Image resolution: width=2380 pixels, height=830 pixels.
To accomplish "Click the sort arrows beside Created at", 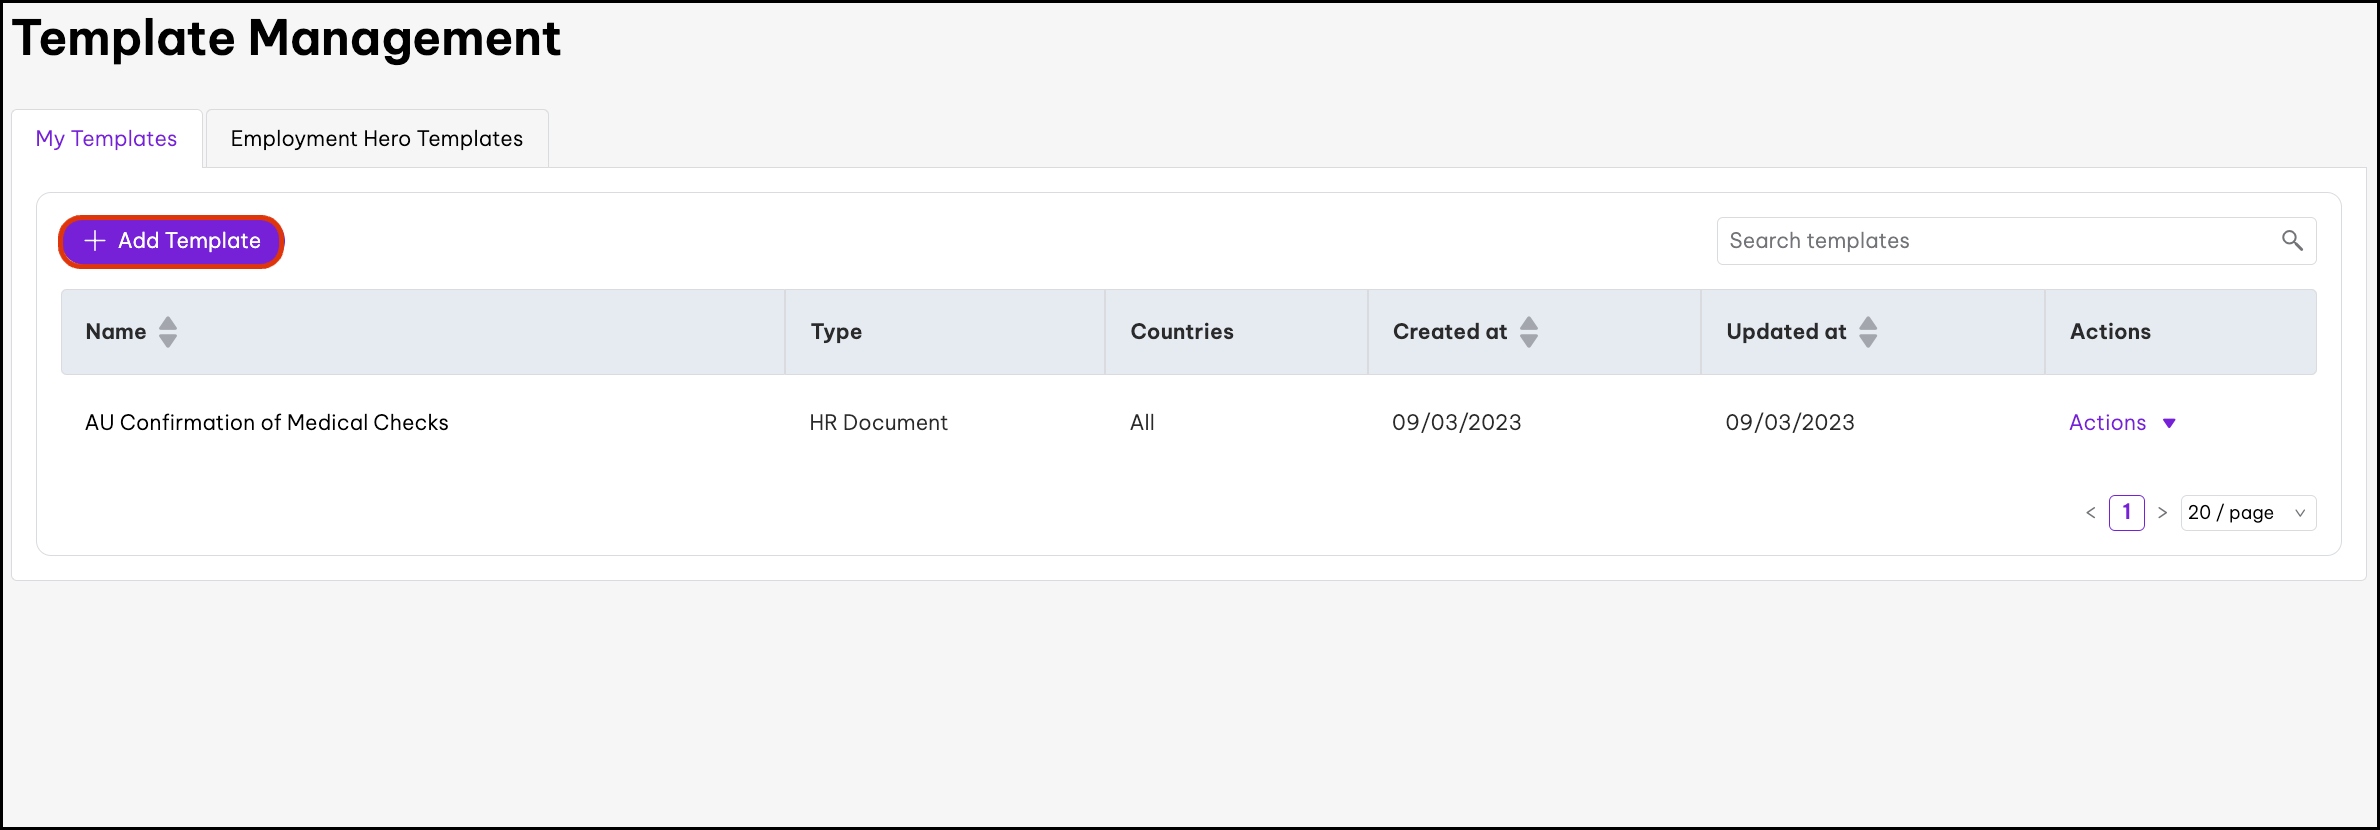I will 1528,332.
